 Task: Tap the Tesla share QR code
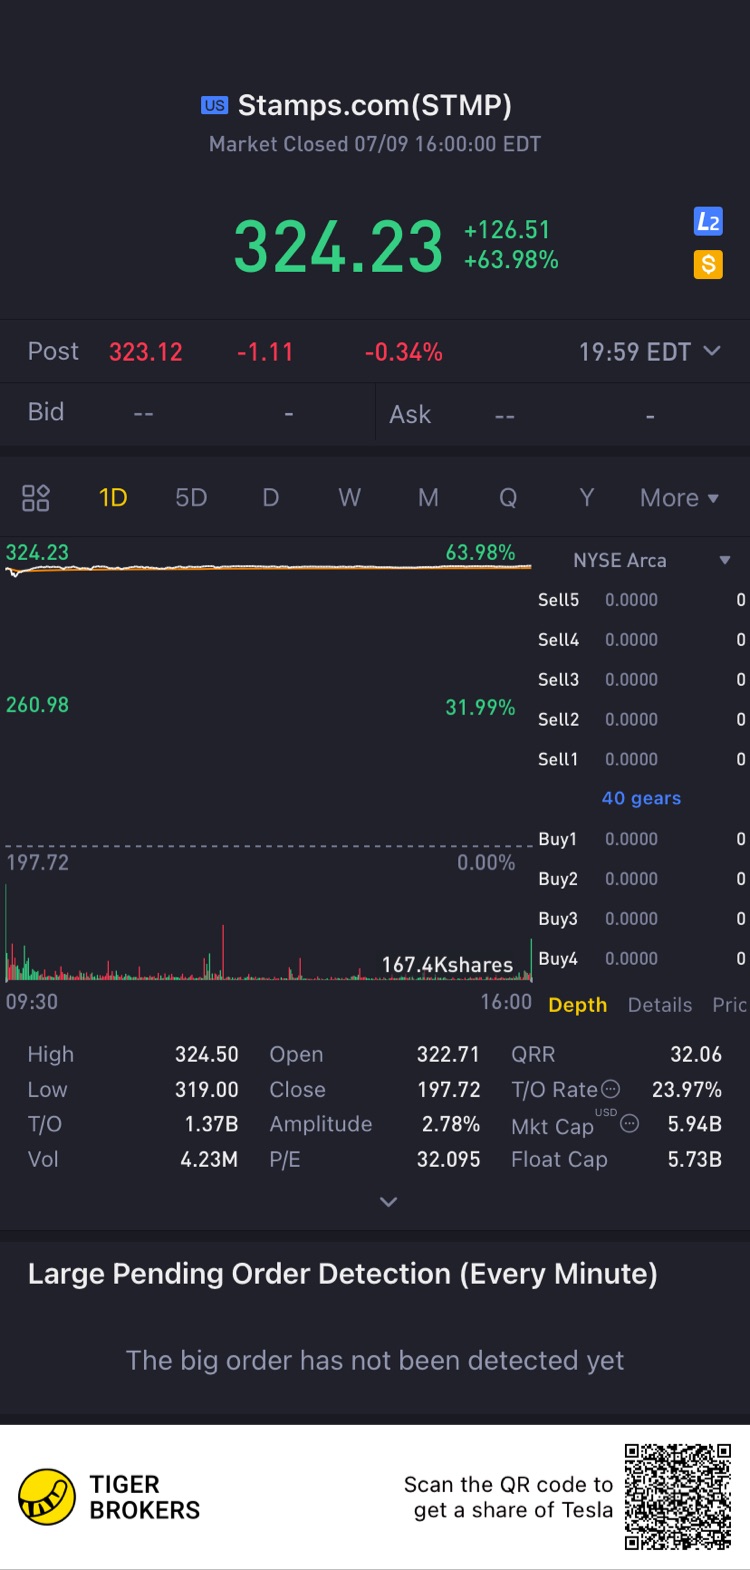(x=678, y=1497)
